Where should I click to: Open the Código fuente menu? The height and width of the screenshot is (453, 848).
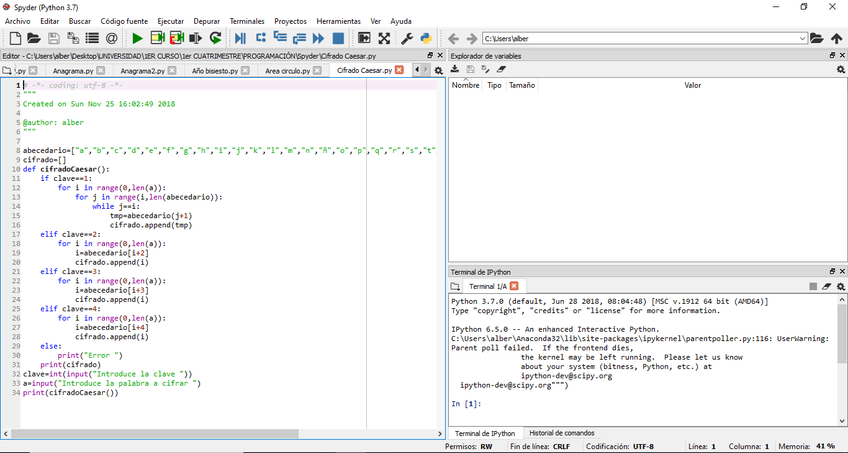(125, 21)
